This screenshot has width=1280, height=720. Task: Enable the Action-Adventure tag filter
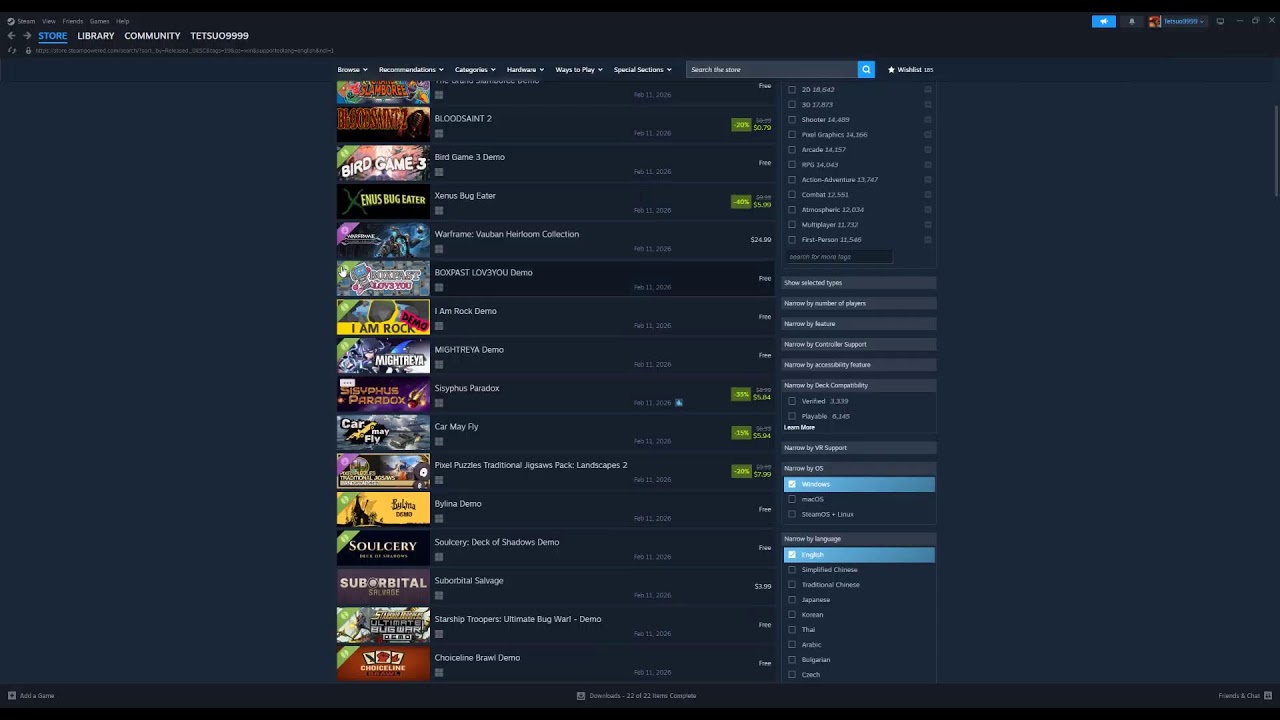(x=792, y=180)
